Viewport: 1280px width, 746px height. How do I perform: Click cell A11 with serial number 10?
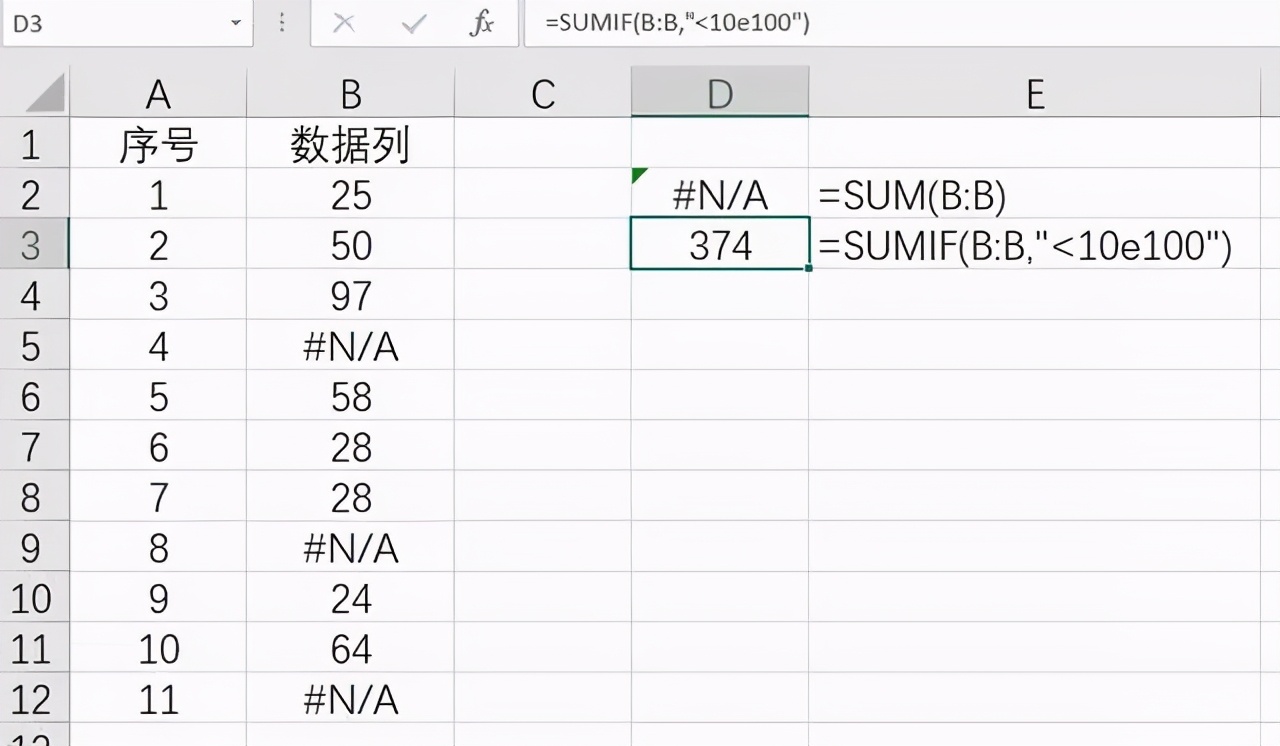click(158, 649)
